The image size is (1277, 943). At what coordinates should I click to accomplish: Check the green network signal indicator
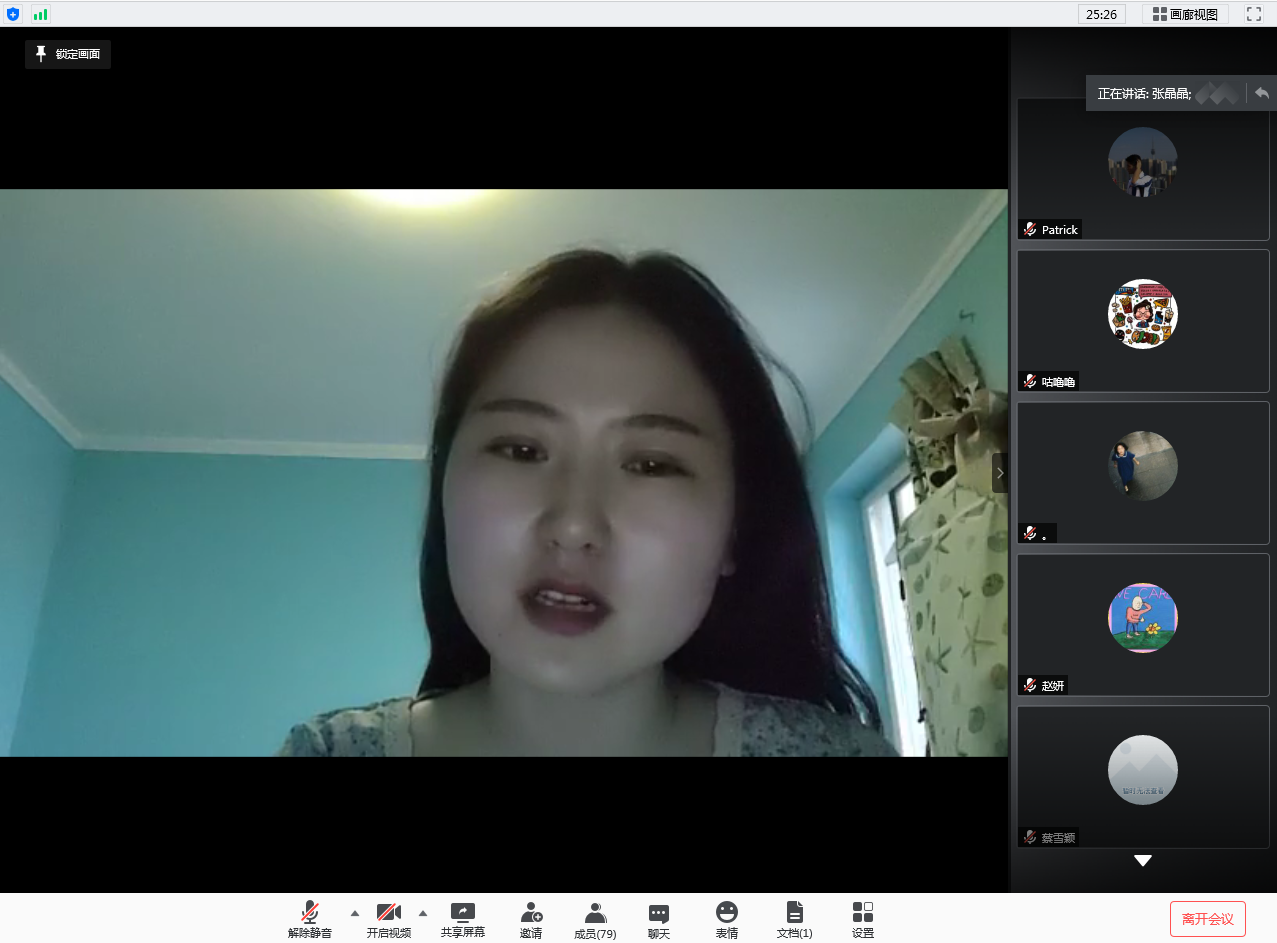[x=40, y=14]
